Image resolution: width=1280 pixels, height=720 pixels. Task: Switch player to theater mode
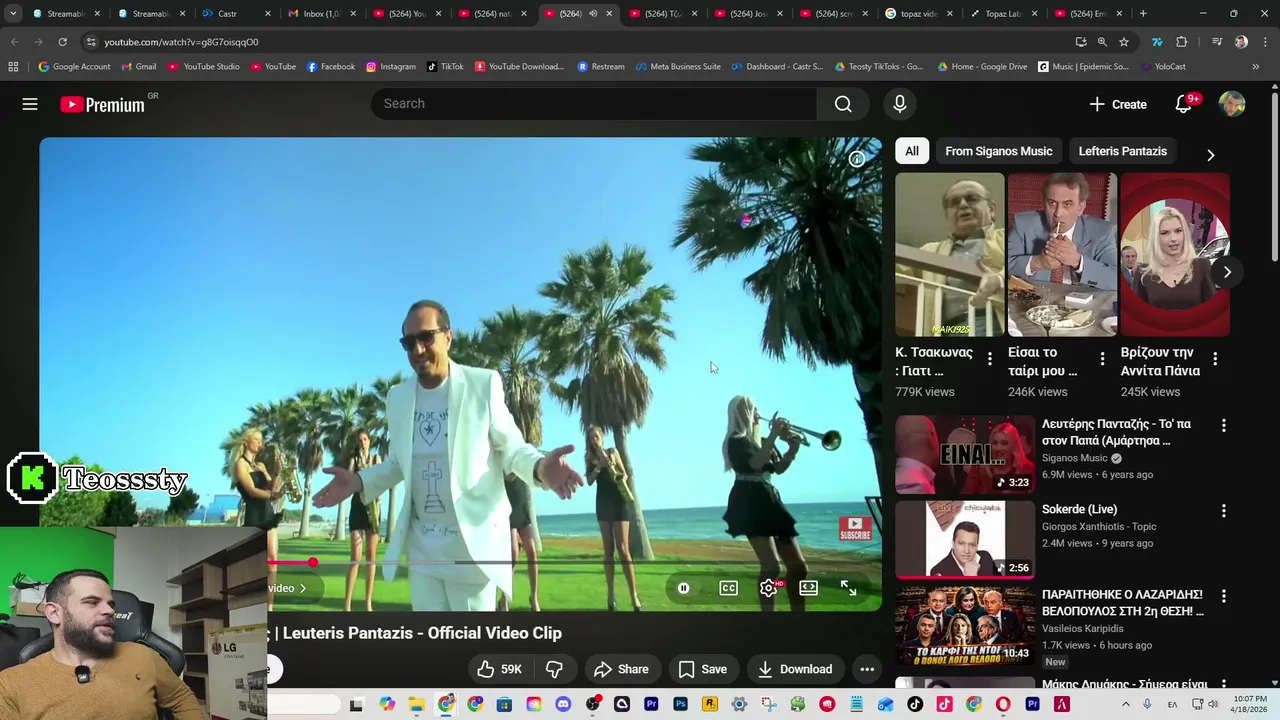pyautogui.click(x=808, y=588)
